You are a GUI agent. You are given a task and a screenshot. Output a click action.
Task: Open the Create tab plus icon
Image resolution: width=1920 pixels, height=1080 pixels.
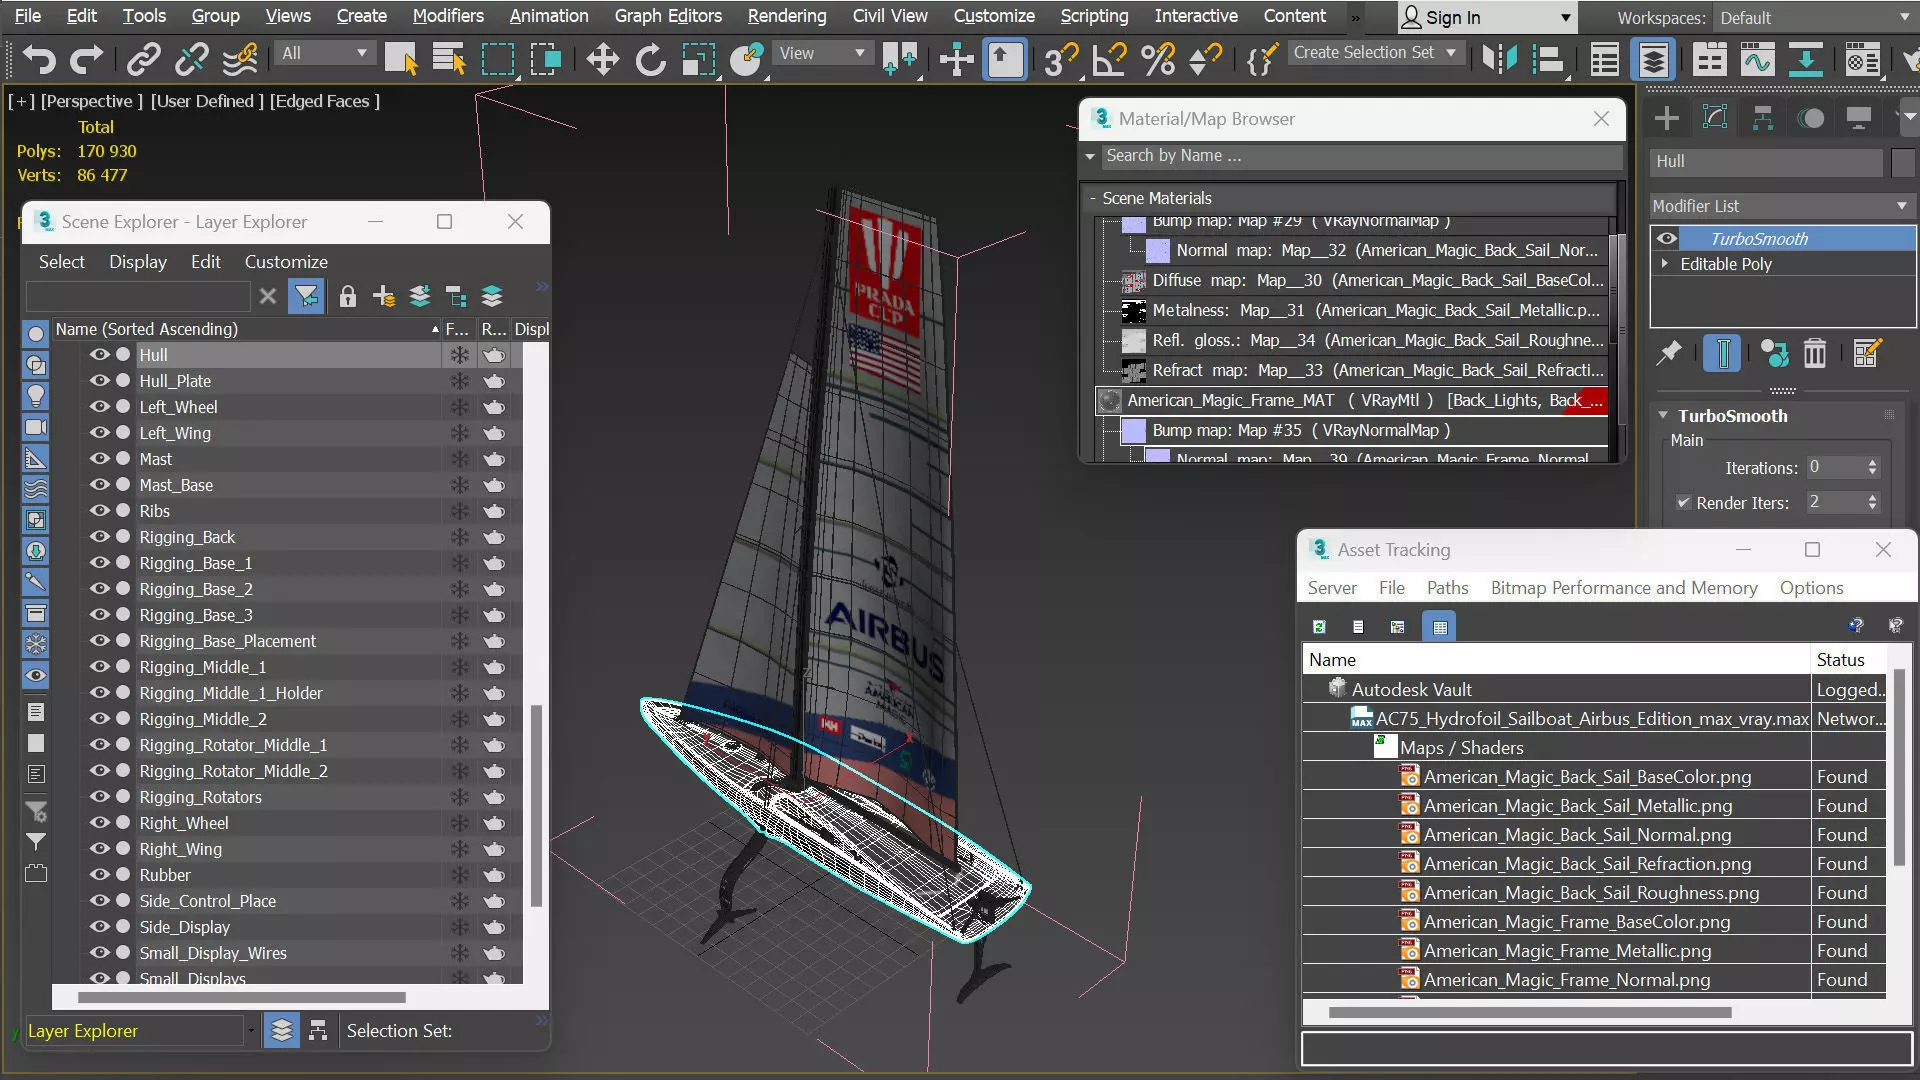[1667, 118]
